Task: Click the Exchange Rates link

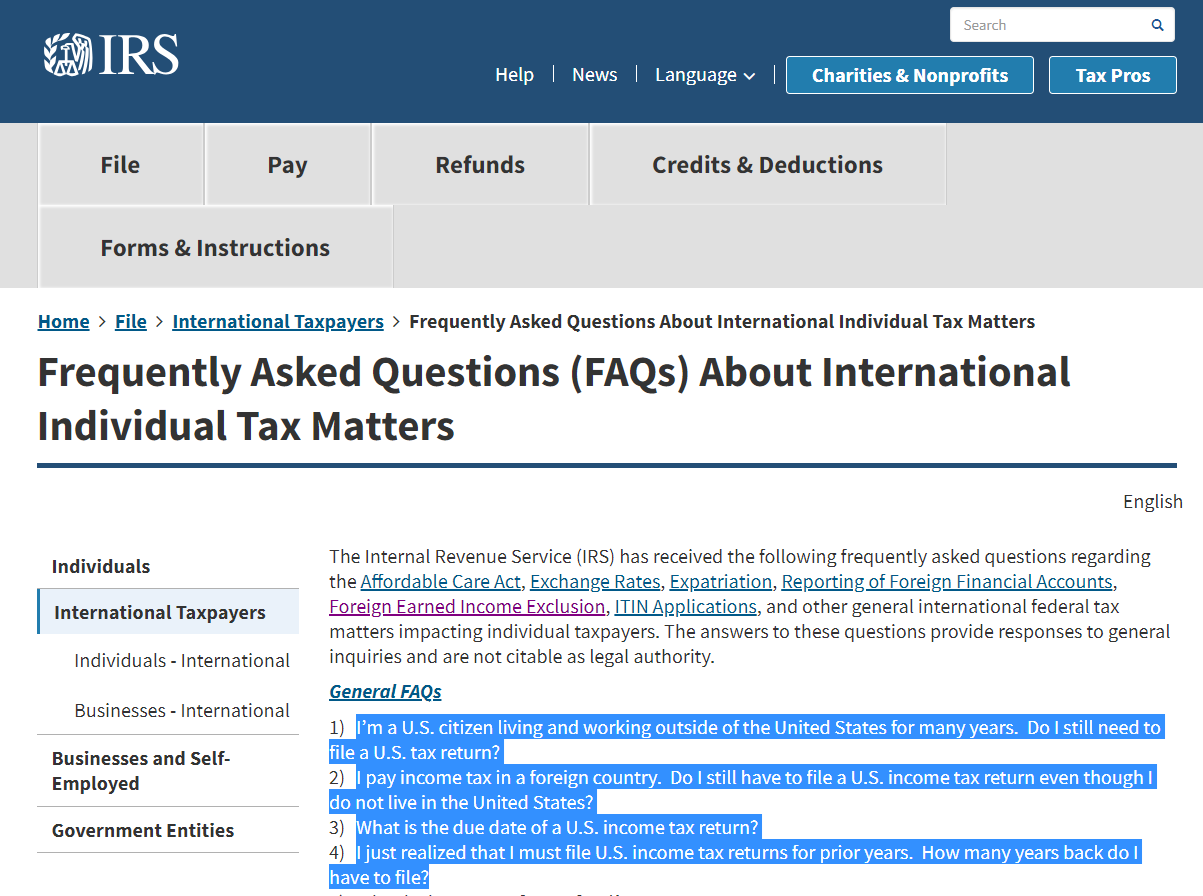Action: [x=594, y=581]
